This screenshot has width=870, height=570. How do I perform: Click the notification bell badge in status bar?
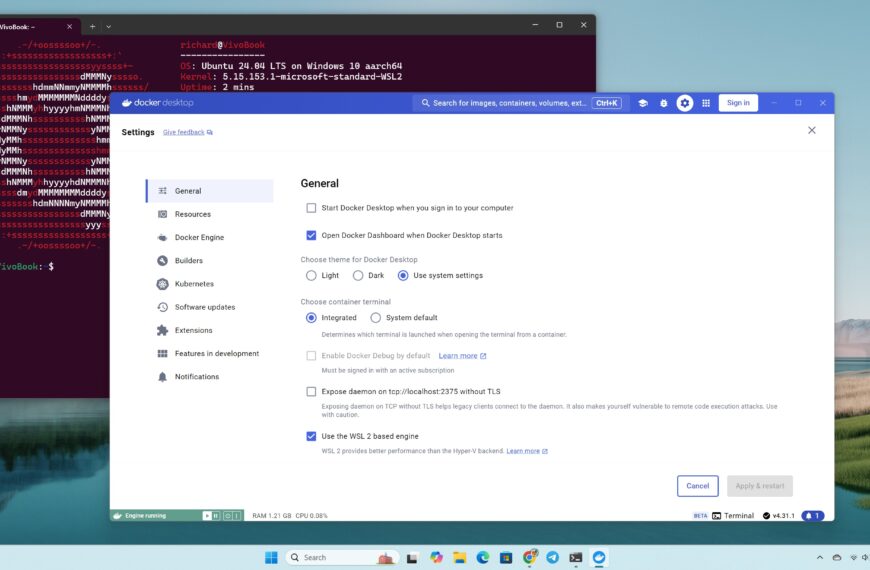813,516
